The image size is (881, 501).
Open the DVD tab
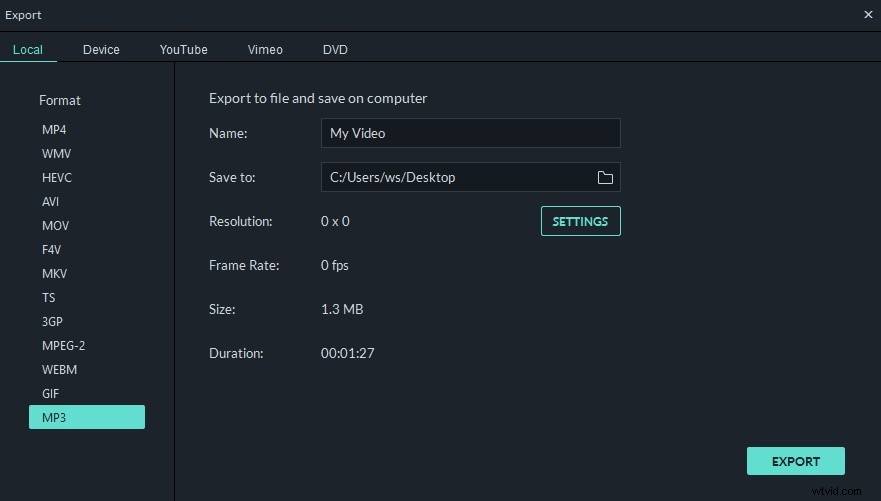point(335,49)
